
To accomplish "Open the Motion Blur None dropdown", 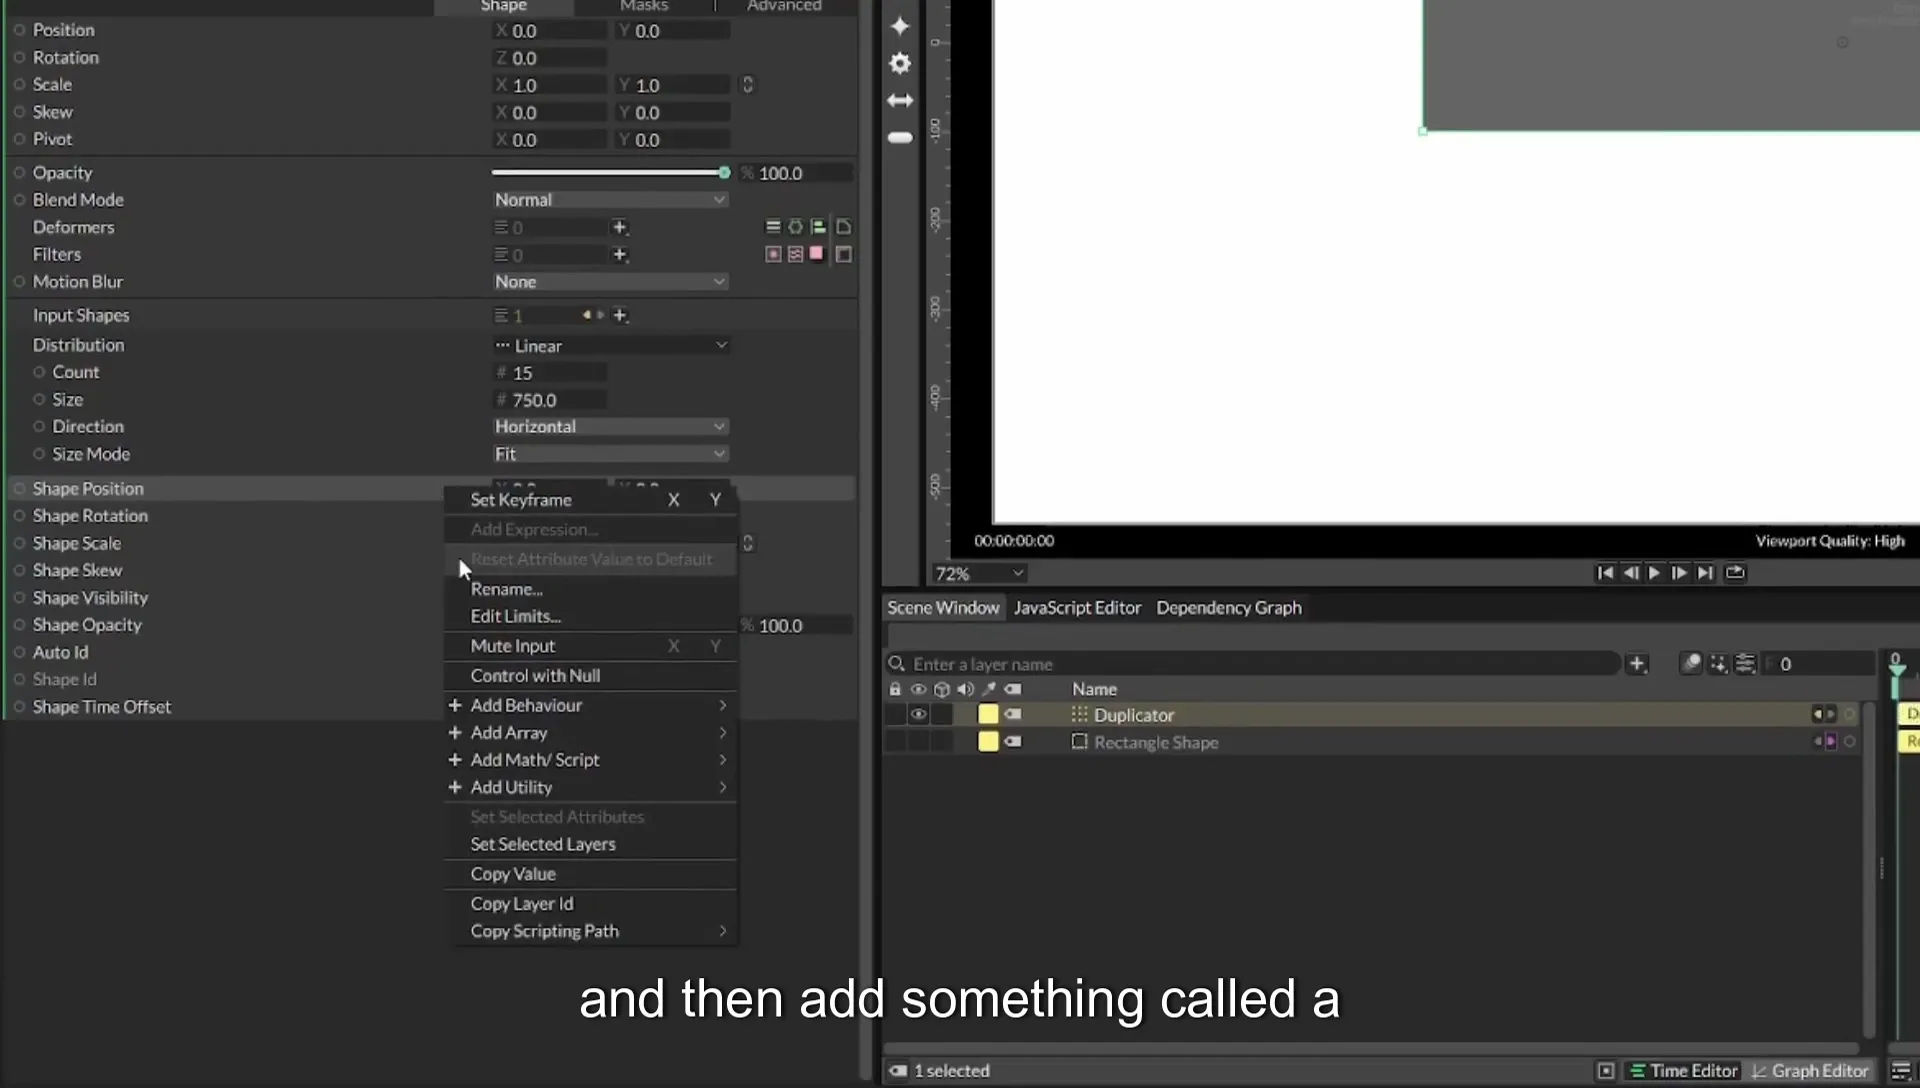I will pyautogui.click(x=610, y=282).
